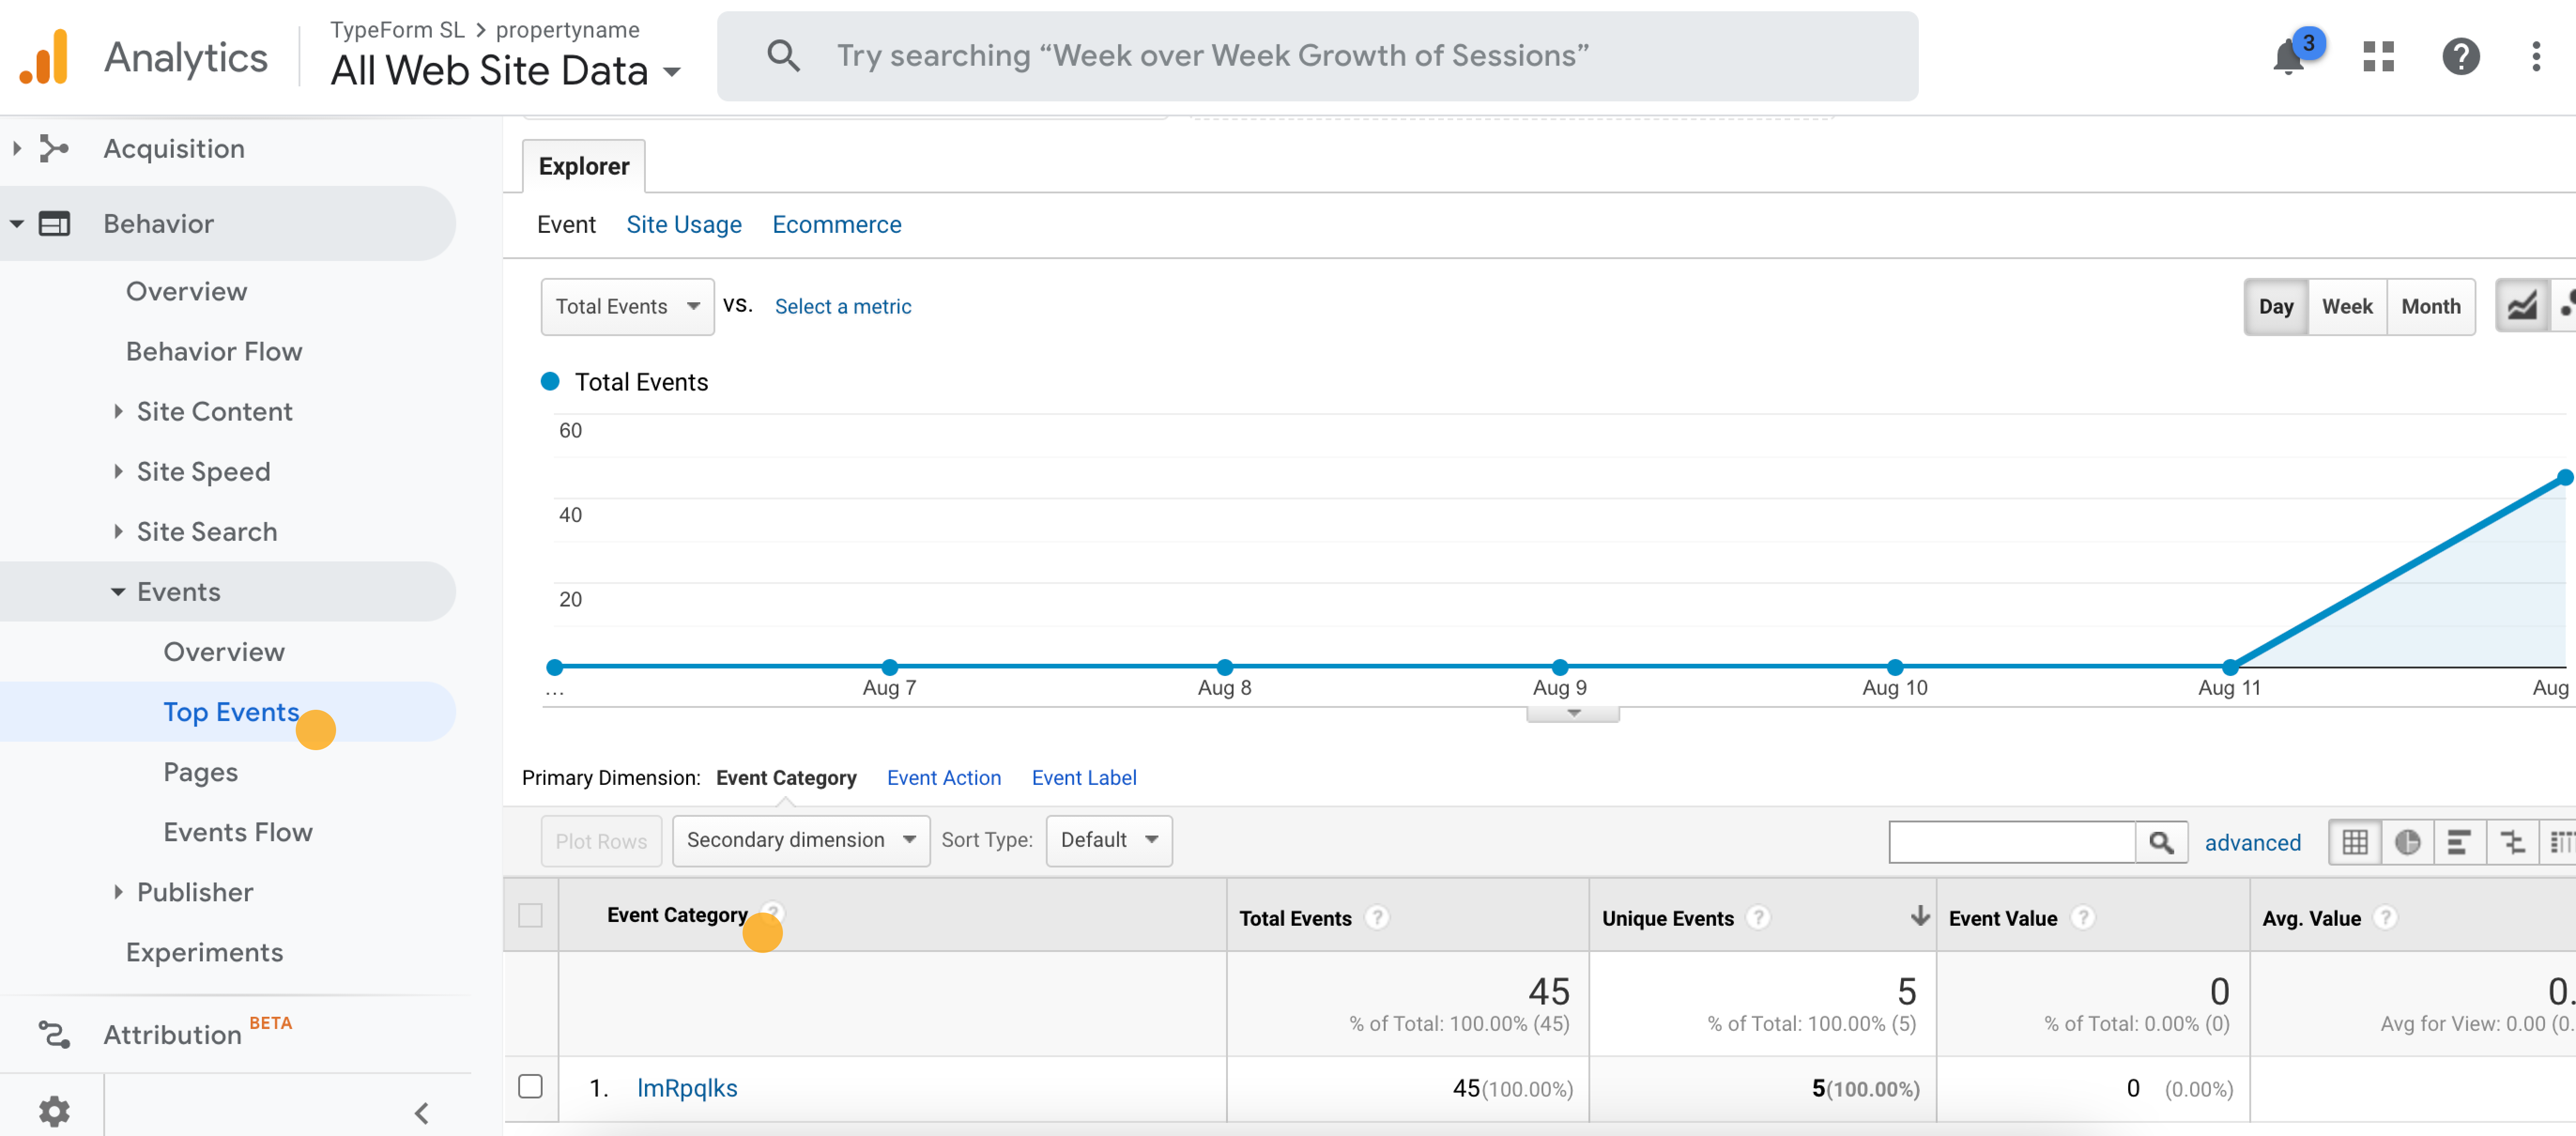Select Week granularity
The width and height of the screenshot is (2576, 1136).
(x=2346, y=306)
